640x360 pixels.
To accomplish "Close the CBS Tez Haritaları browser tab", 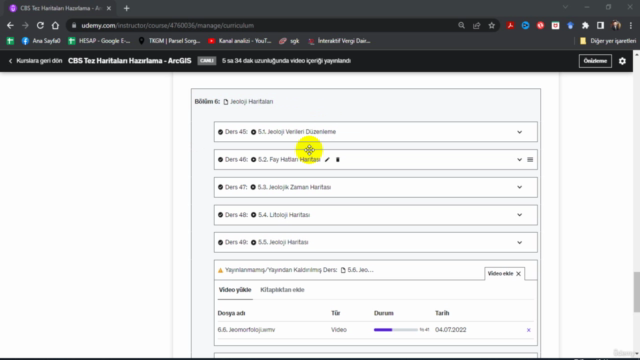I will point(109,8).
